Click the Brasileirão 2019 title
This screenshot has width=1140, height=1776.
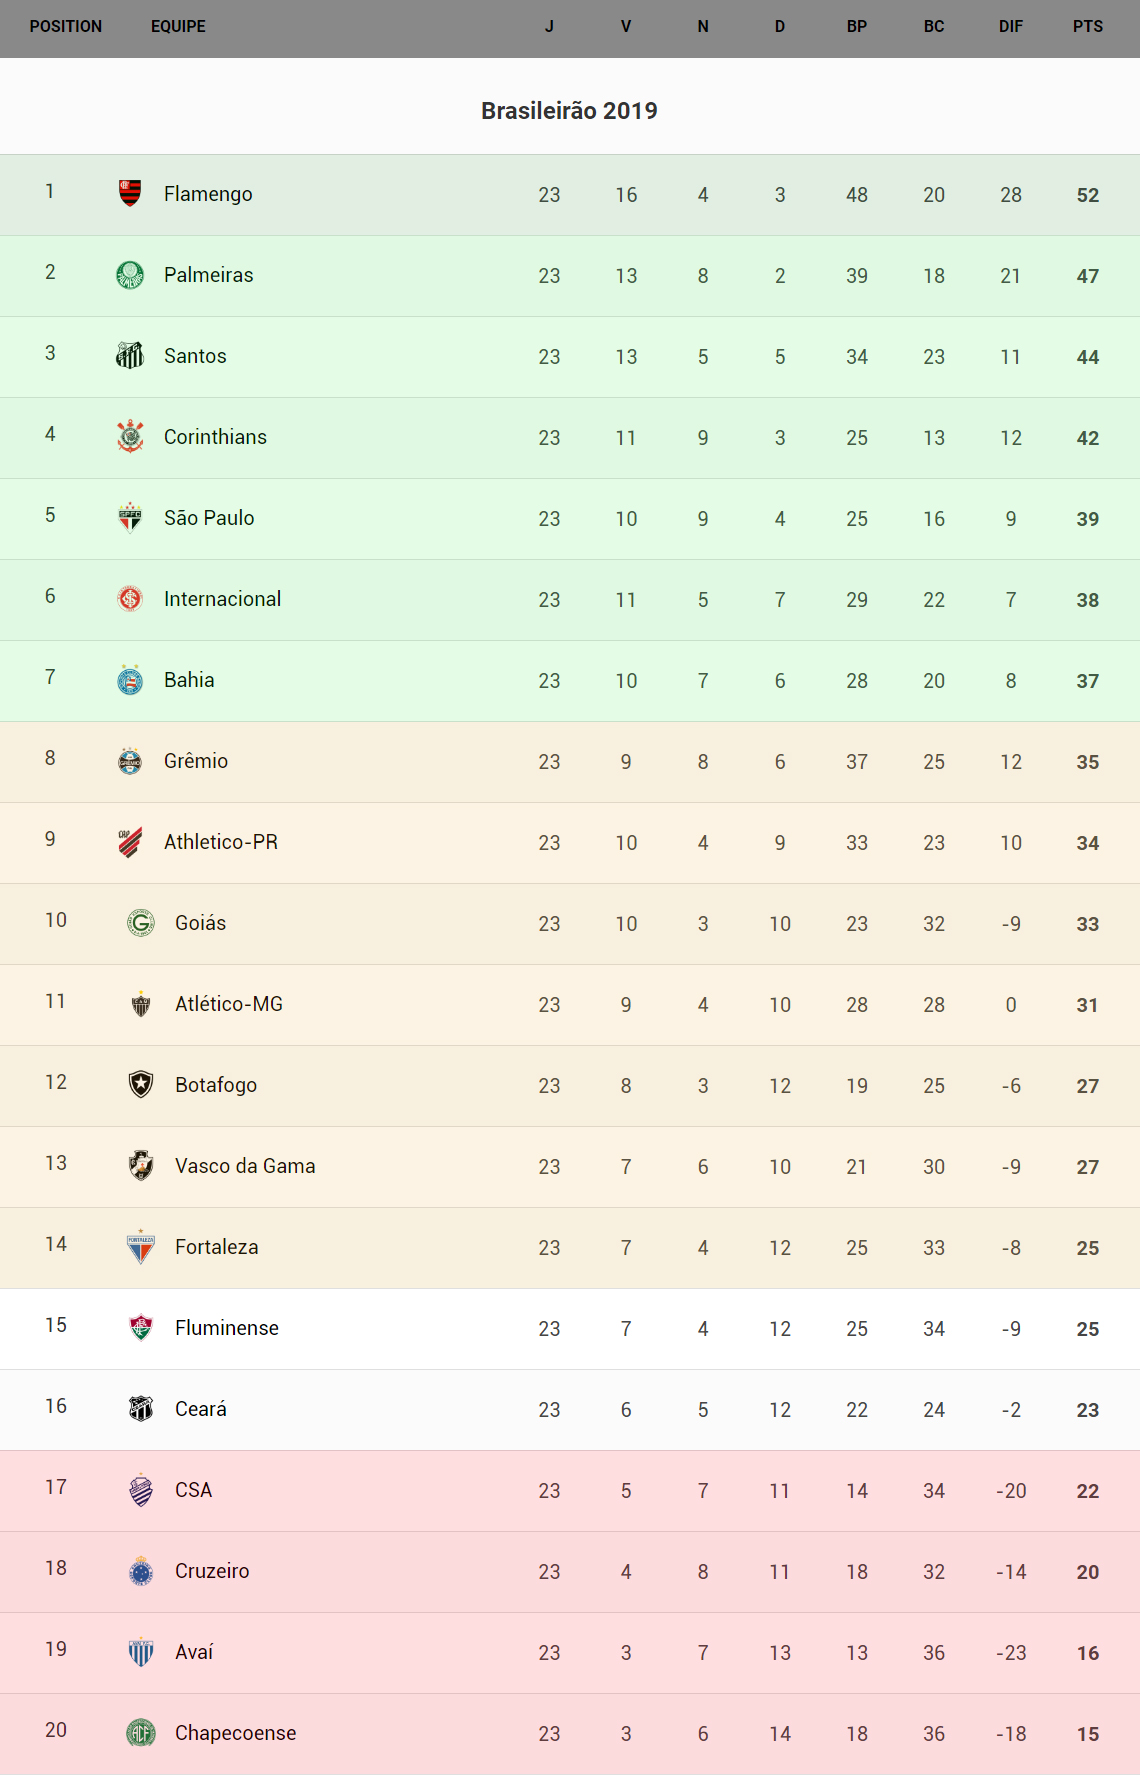(x=569, y=111)
